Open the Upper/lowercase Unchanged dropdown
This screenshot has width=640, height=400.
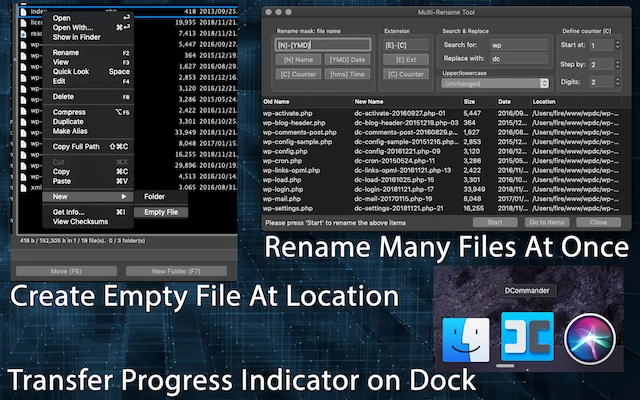point(495,83)
